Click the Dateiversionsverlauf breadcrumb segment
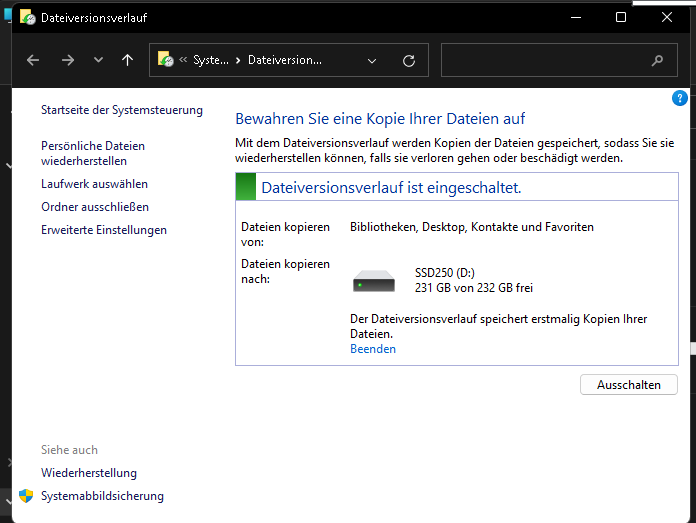The width and height of the screenshot is (696, 523). click(285, 60)
